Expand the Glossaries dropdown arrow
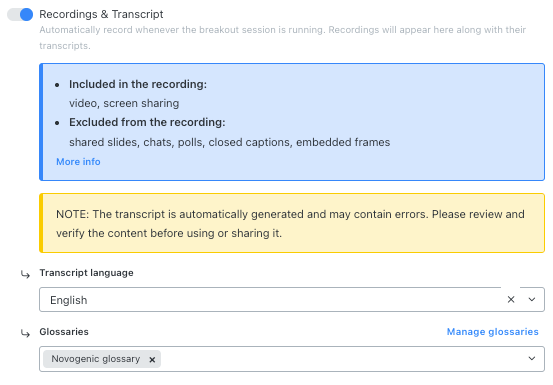Viewport: 553px width, 385px height. (x=532, y=359)
